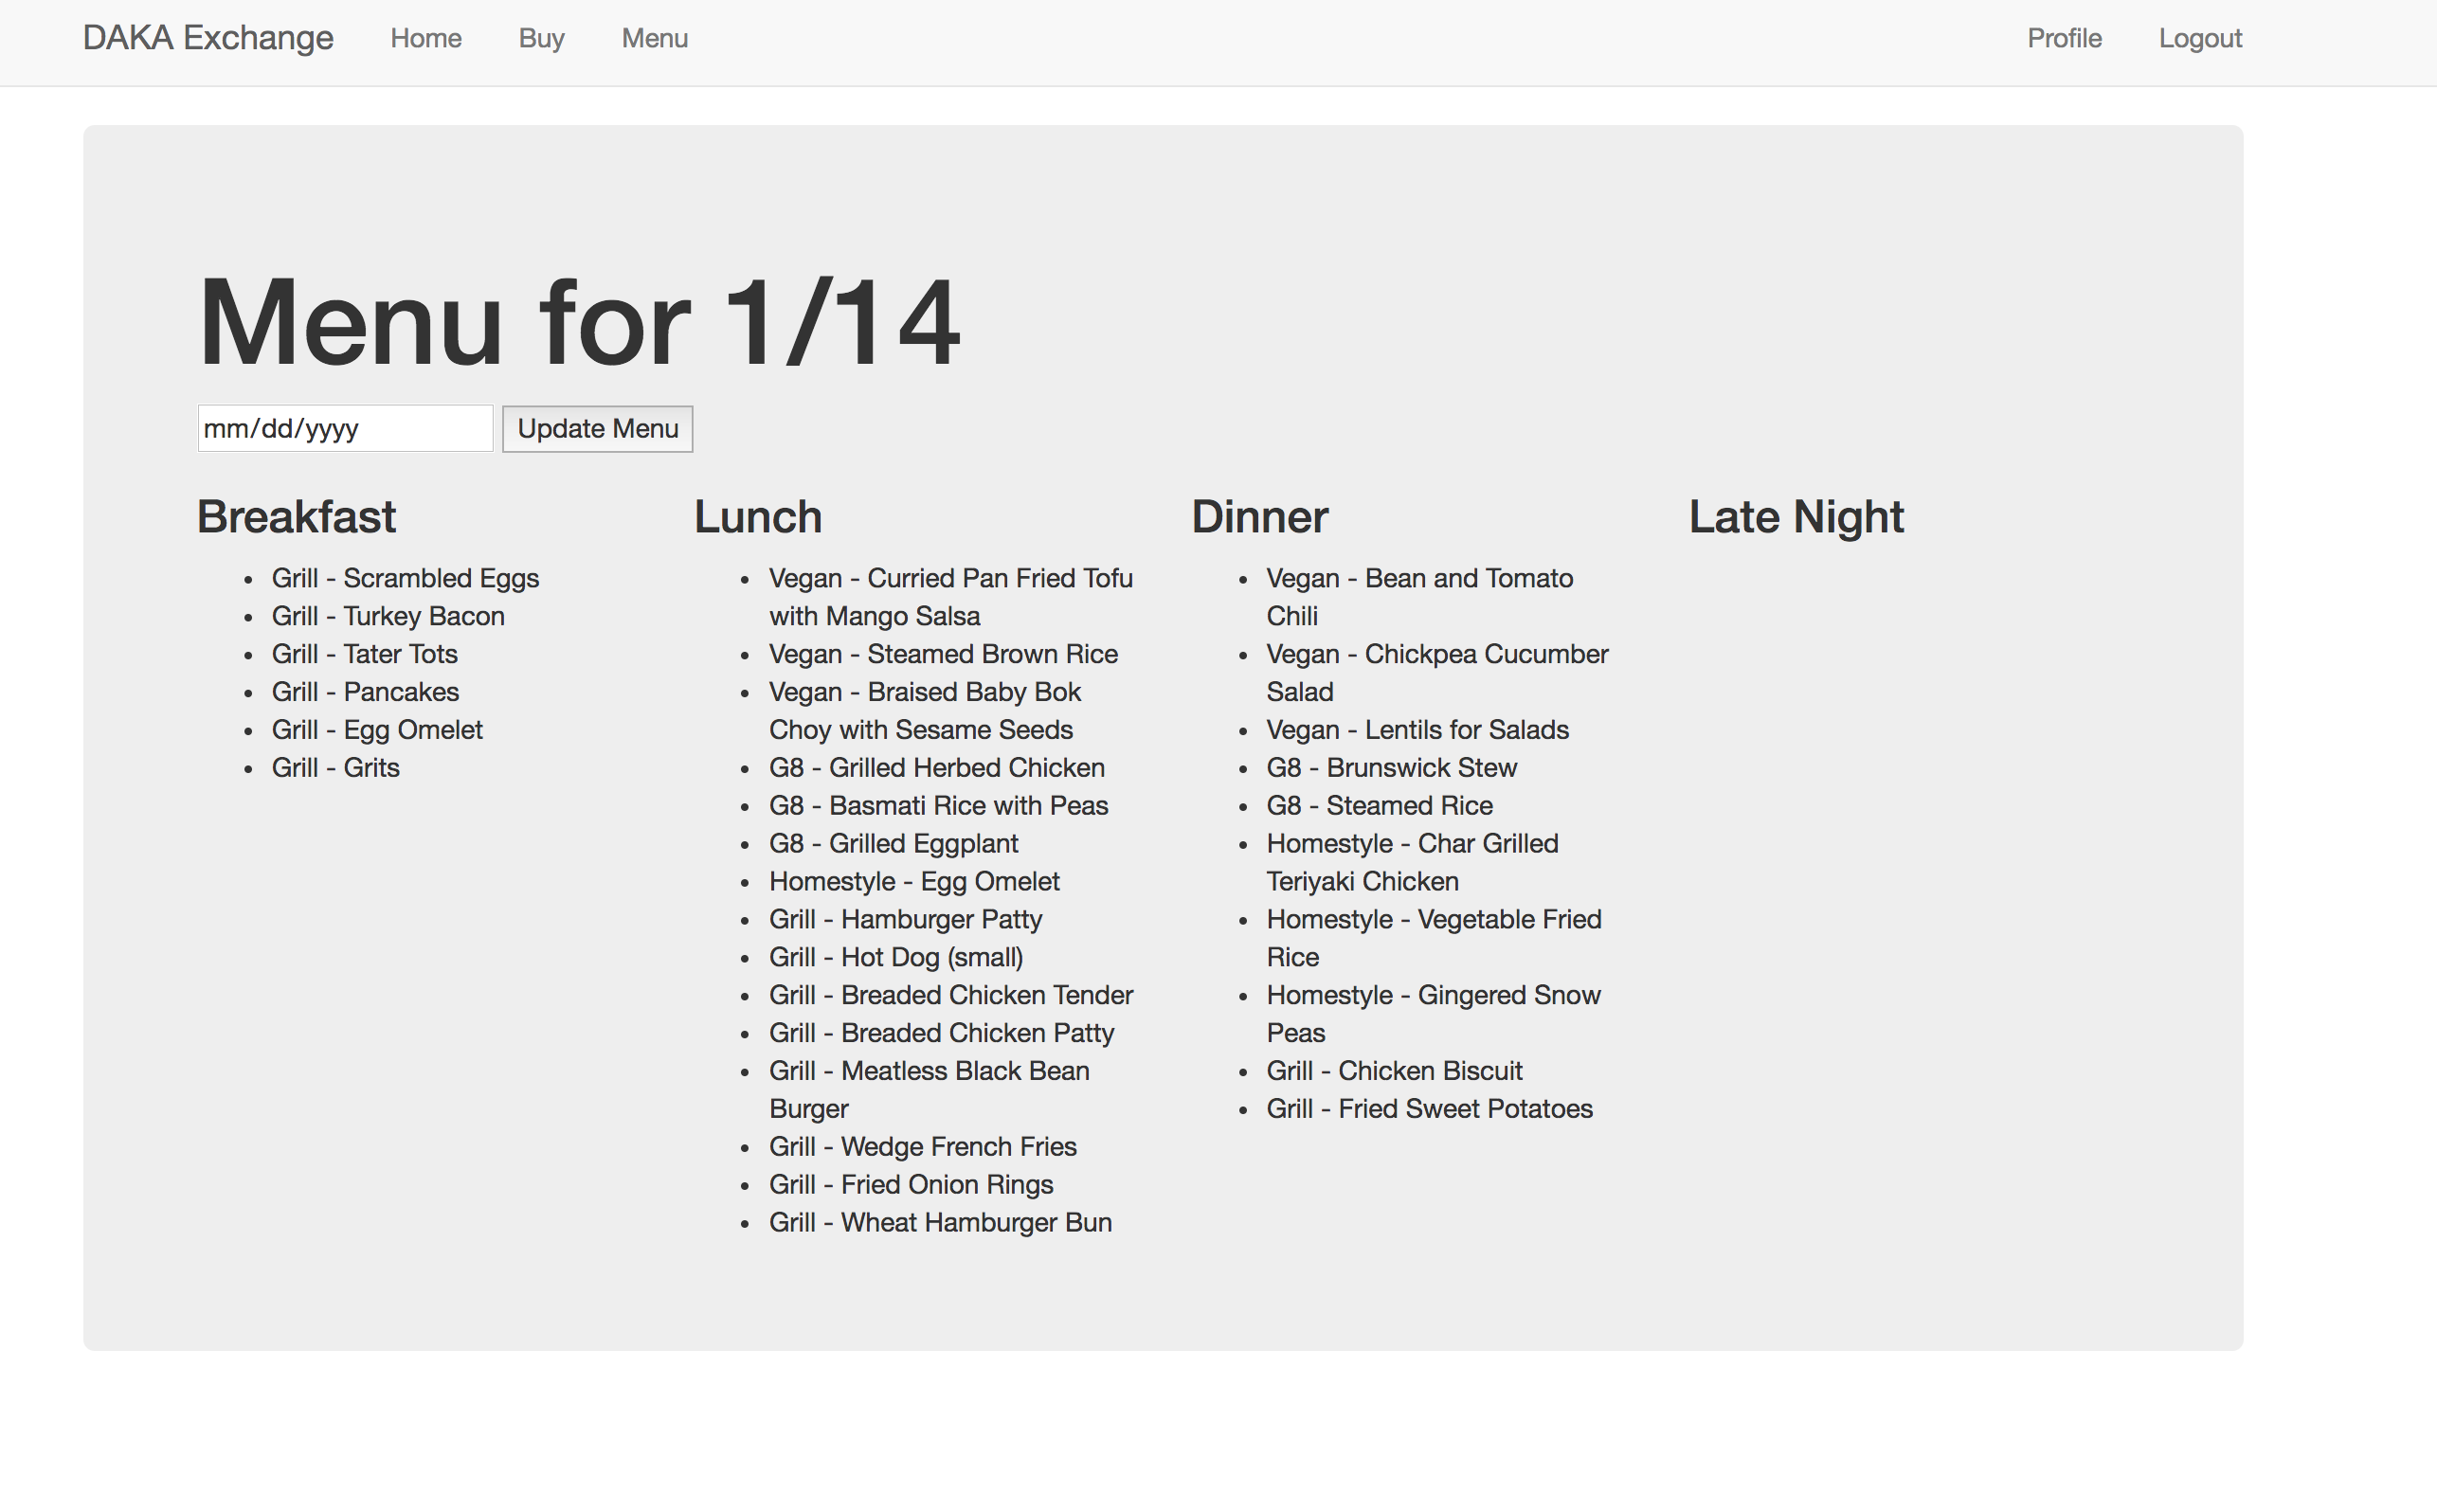Click the Lunch section heading
The image size is (2437, 1512).
(x=757, y=517)
